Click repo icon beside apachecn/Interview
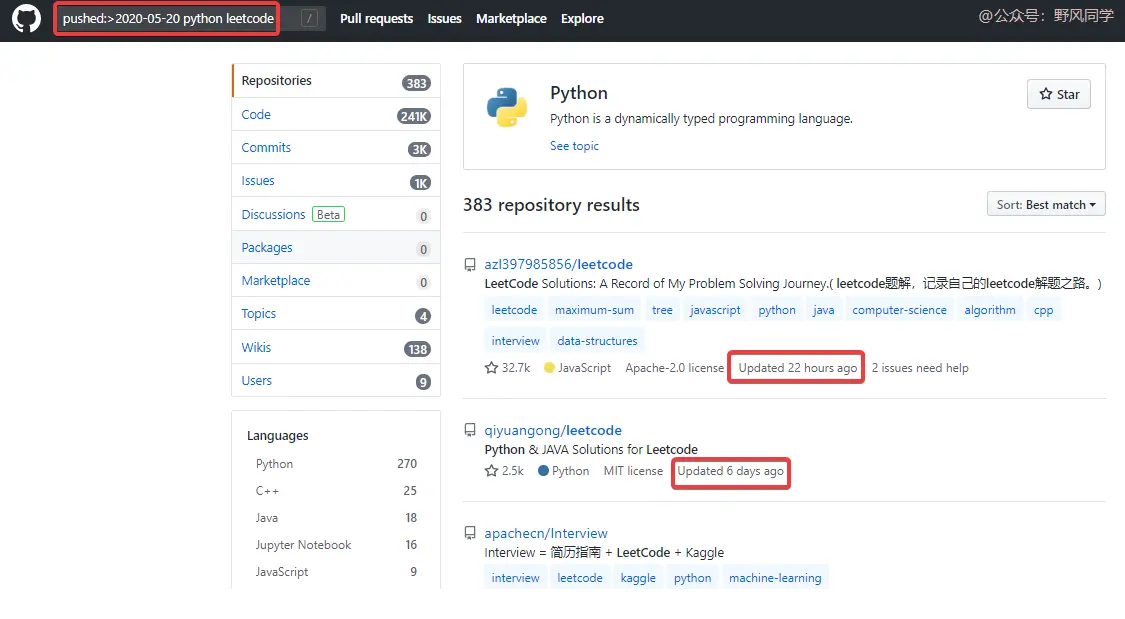1125x619 pixels. pos(470,534)
